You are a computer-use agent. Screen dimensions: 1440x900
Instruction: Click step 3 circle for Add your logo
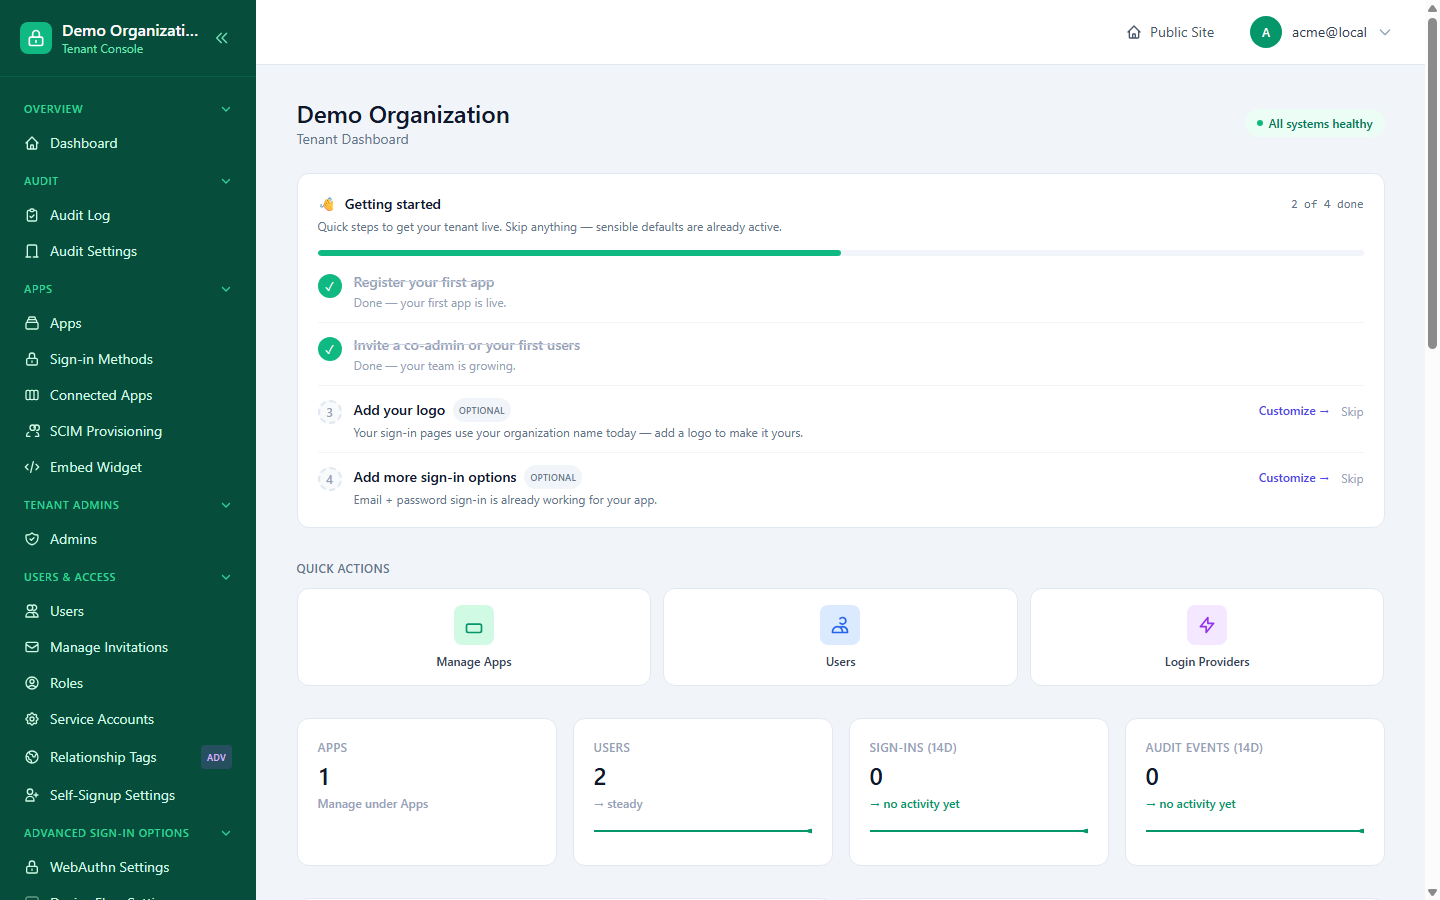(x=330, y=412)
